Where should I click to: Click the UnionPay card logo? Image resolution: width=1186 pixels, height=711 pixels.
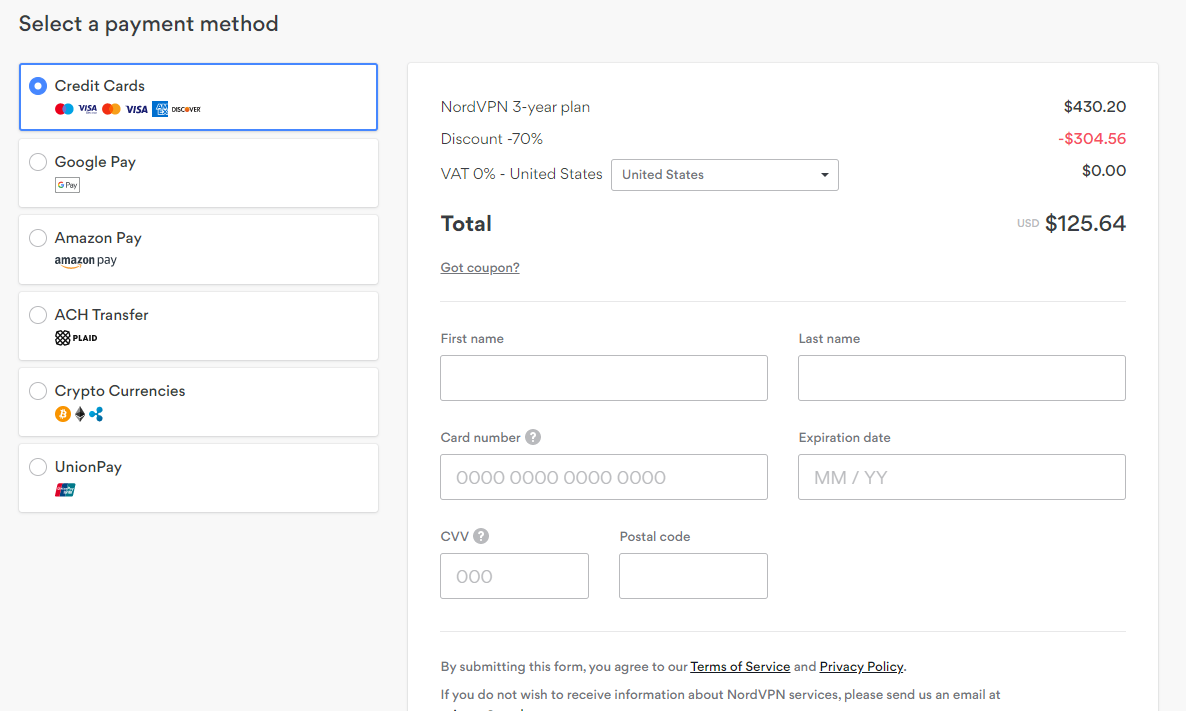point(65,490)
